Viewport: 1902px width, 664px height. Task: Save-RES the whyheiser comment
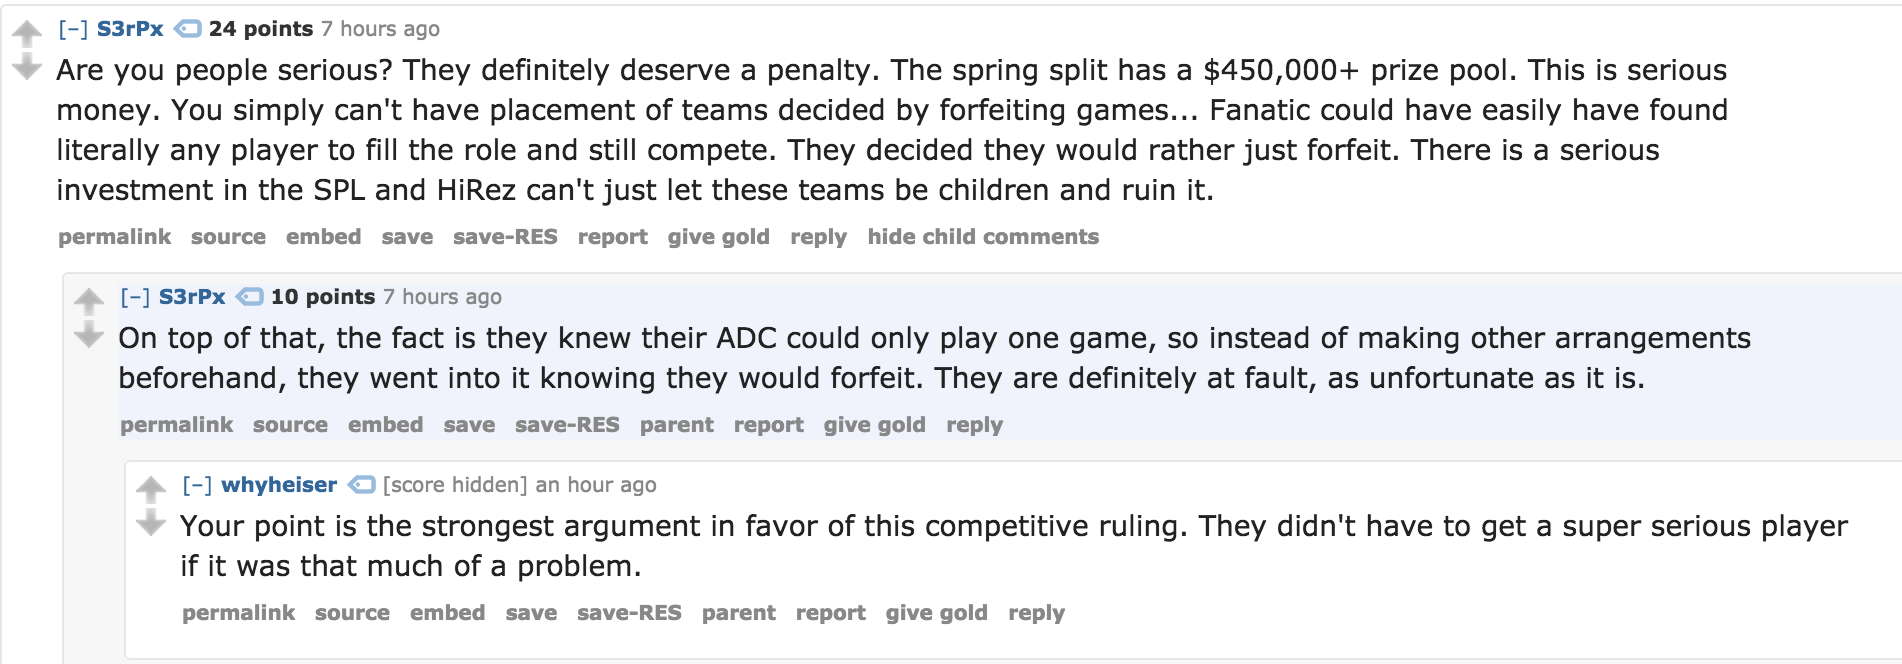[629, 613]
